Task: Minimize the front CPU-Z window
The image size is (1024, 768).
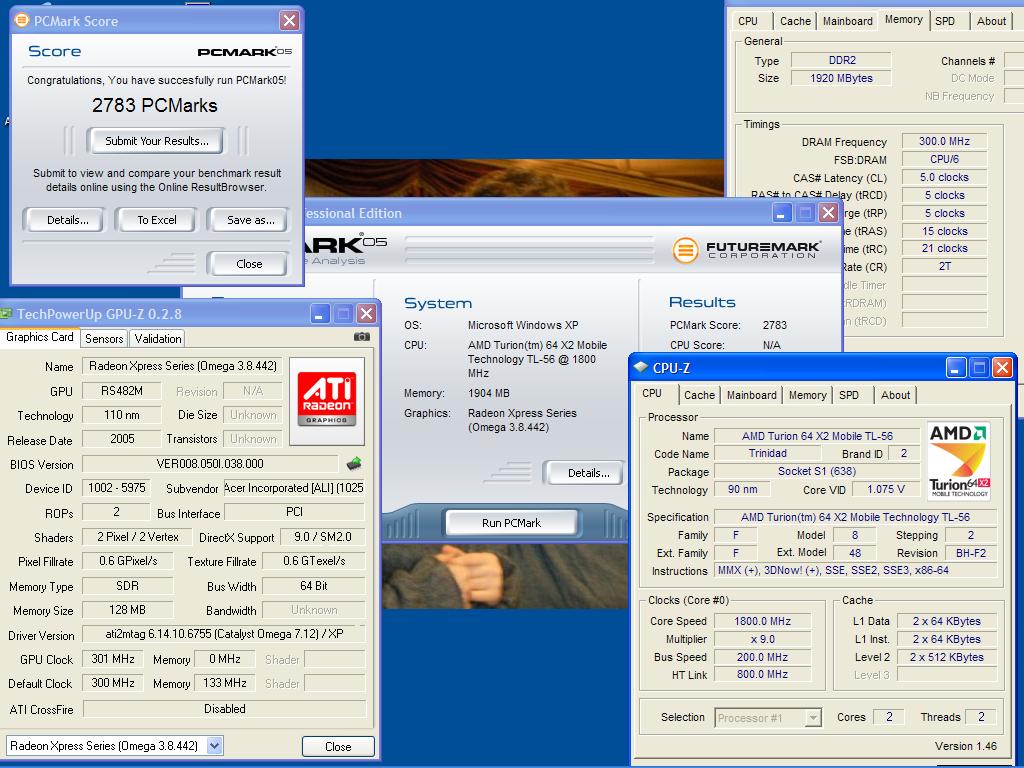Action: coord(955,368)
